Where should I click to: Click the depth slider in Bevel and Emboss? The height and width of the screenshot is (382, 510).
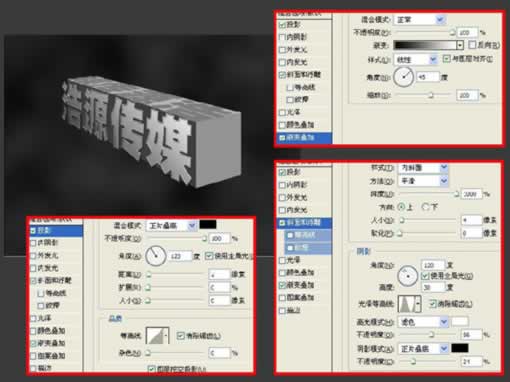point(429,193)
